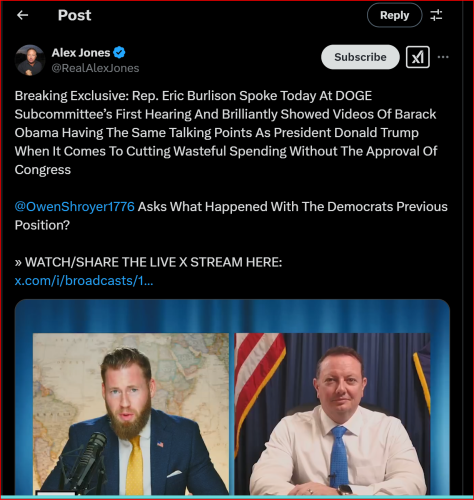
Task: Open the blue-tie congressman video frame
Action: point(333,414)
